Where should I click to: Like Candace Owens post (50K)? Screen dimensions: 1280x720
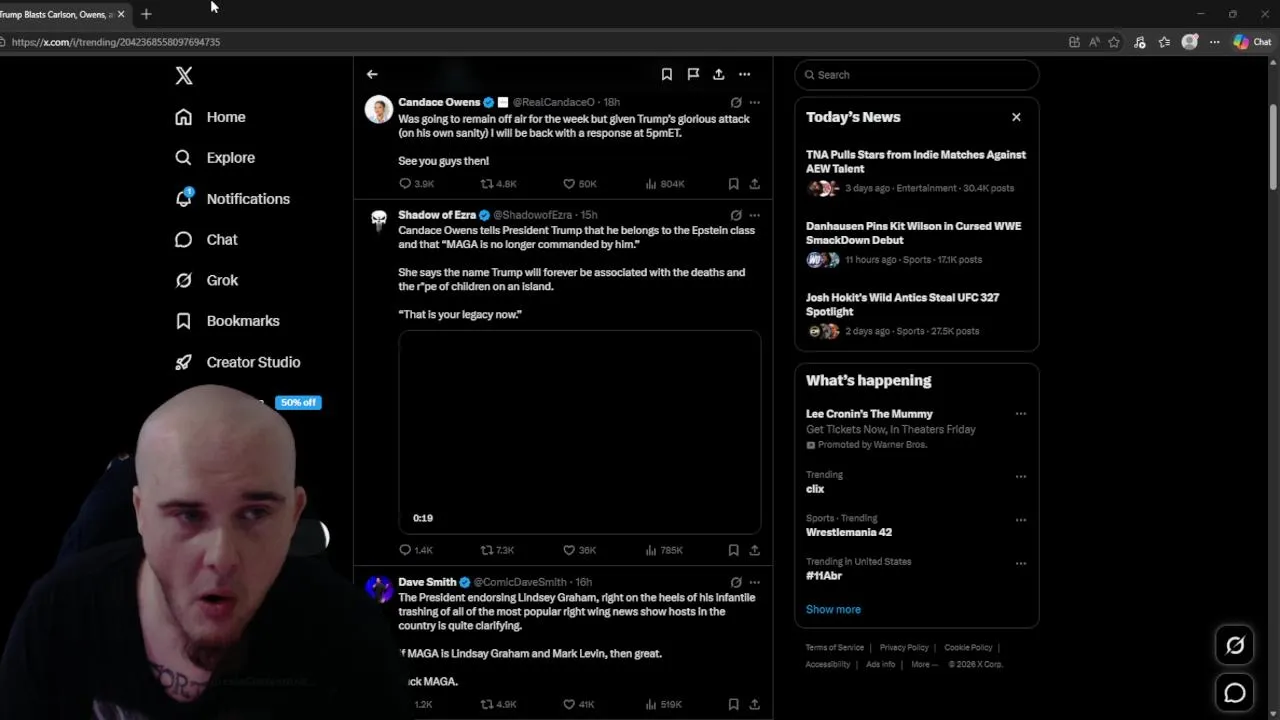coord(580,184)
